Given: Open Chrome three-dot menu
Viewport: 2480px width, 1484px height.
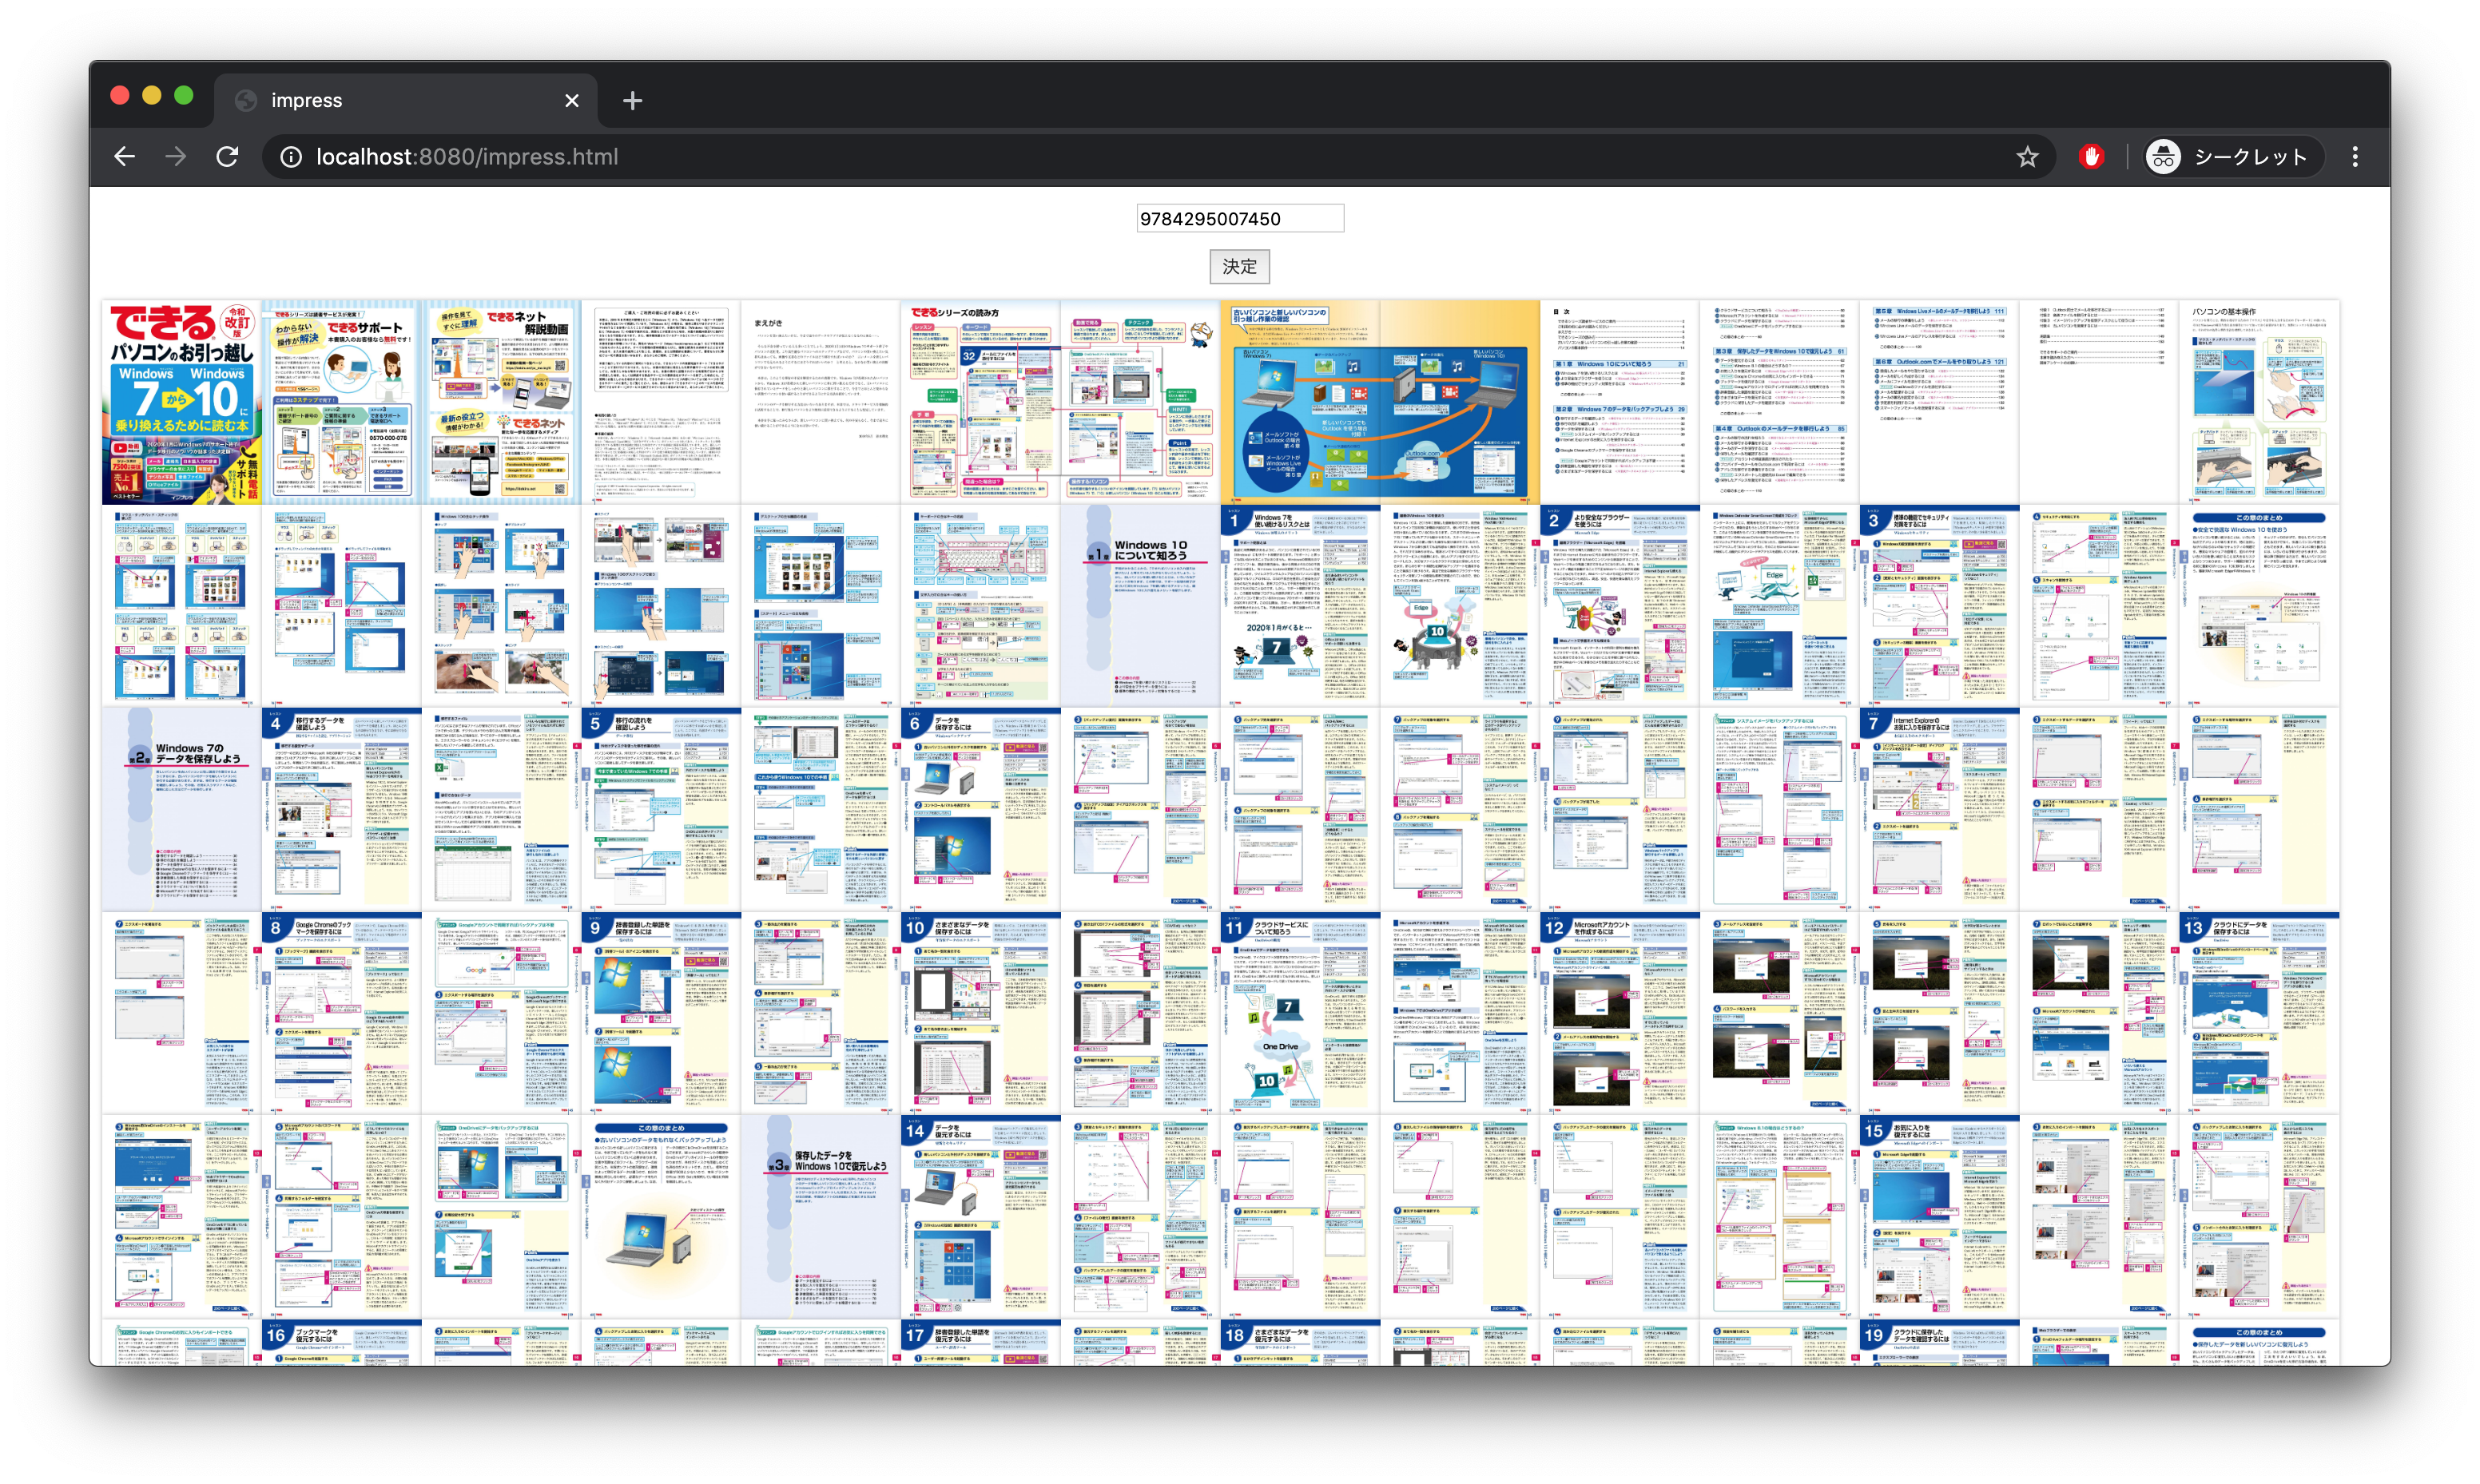Looking at the screenshot, I should (x=2355, y=157).
